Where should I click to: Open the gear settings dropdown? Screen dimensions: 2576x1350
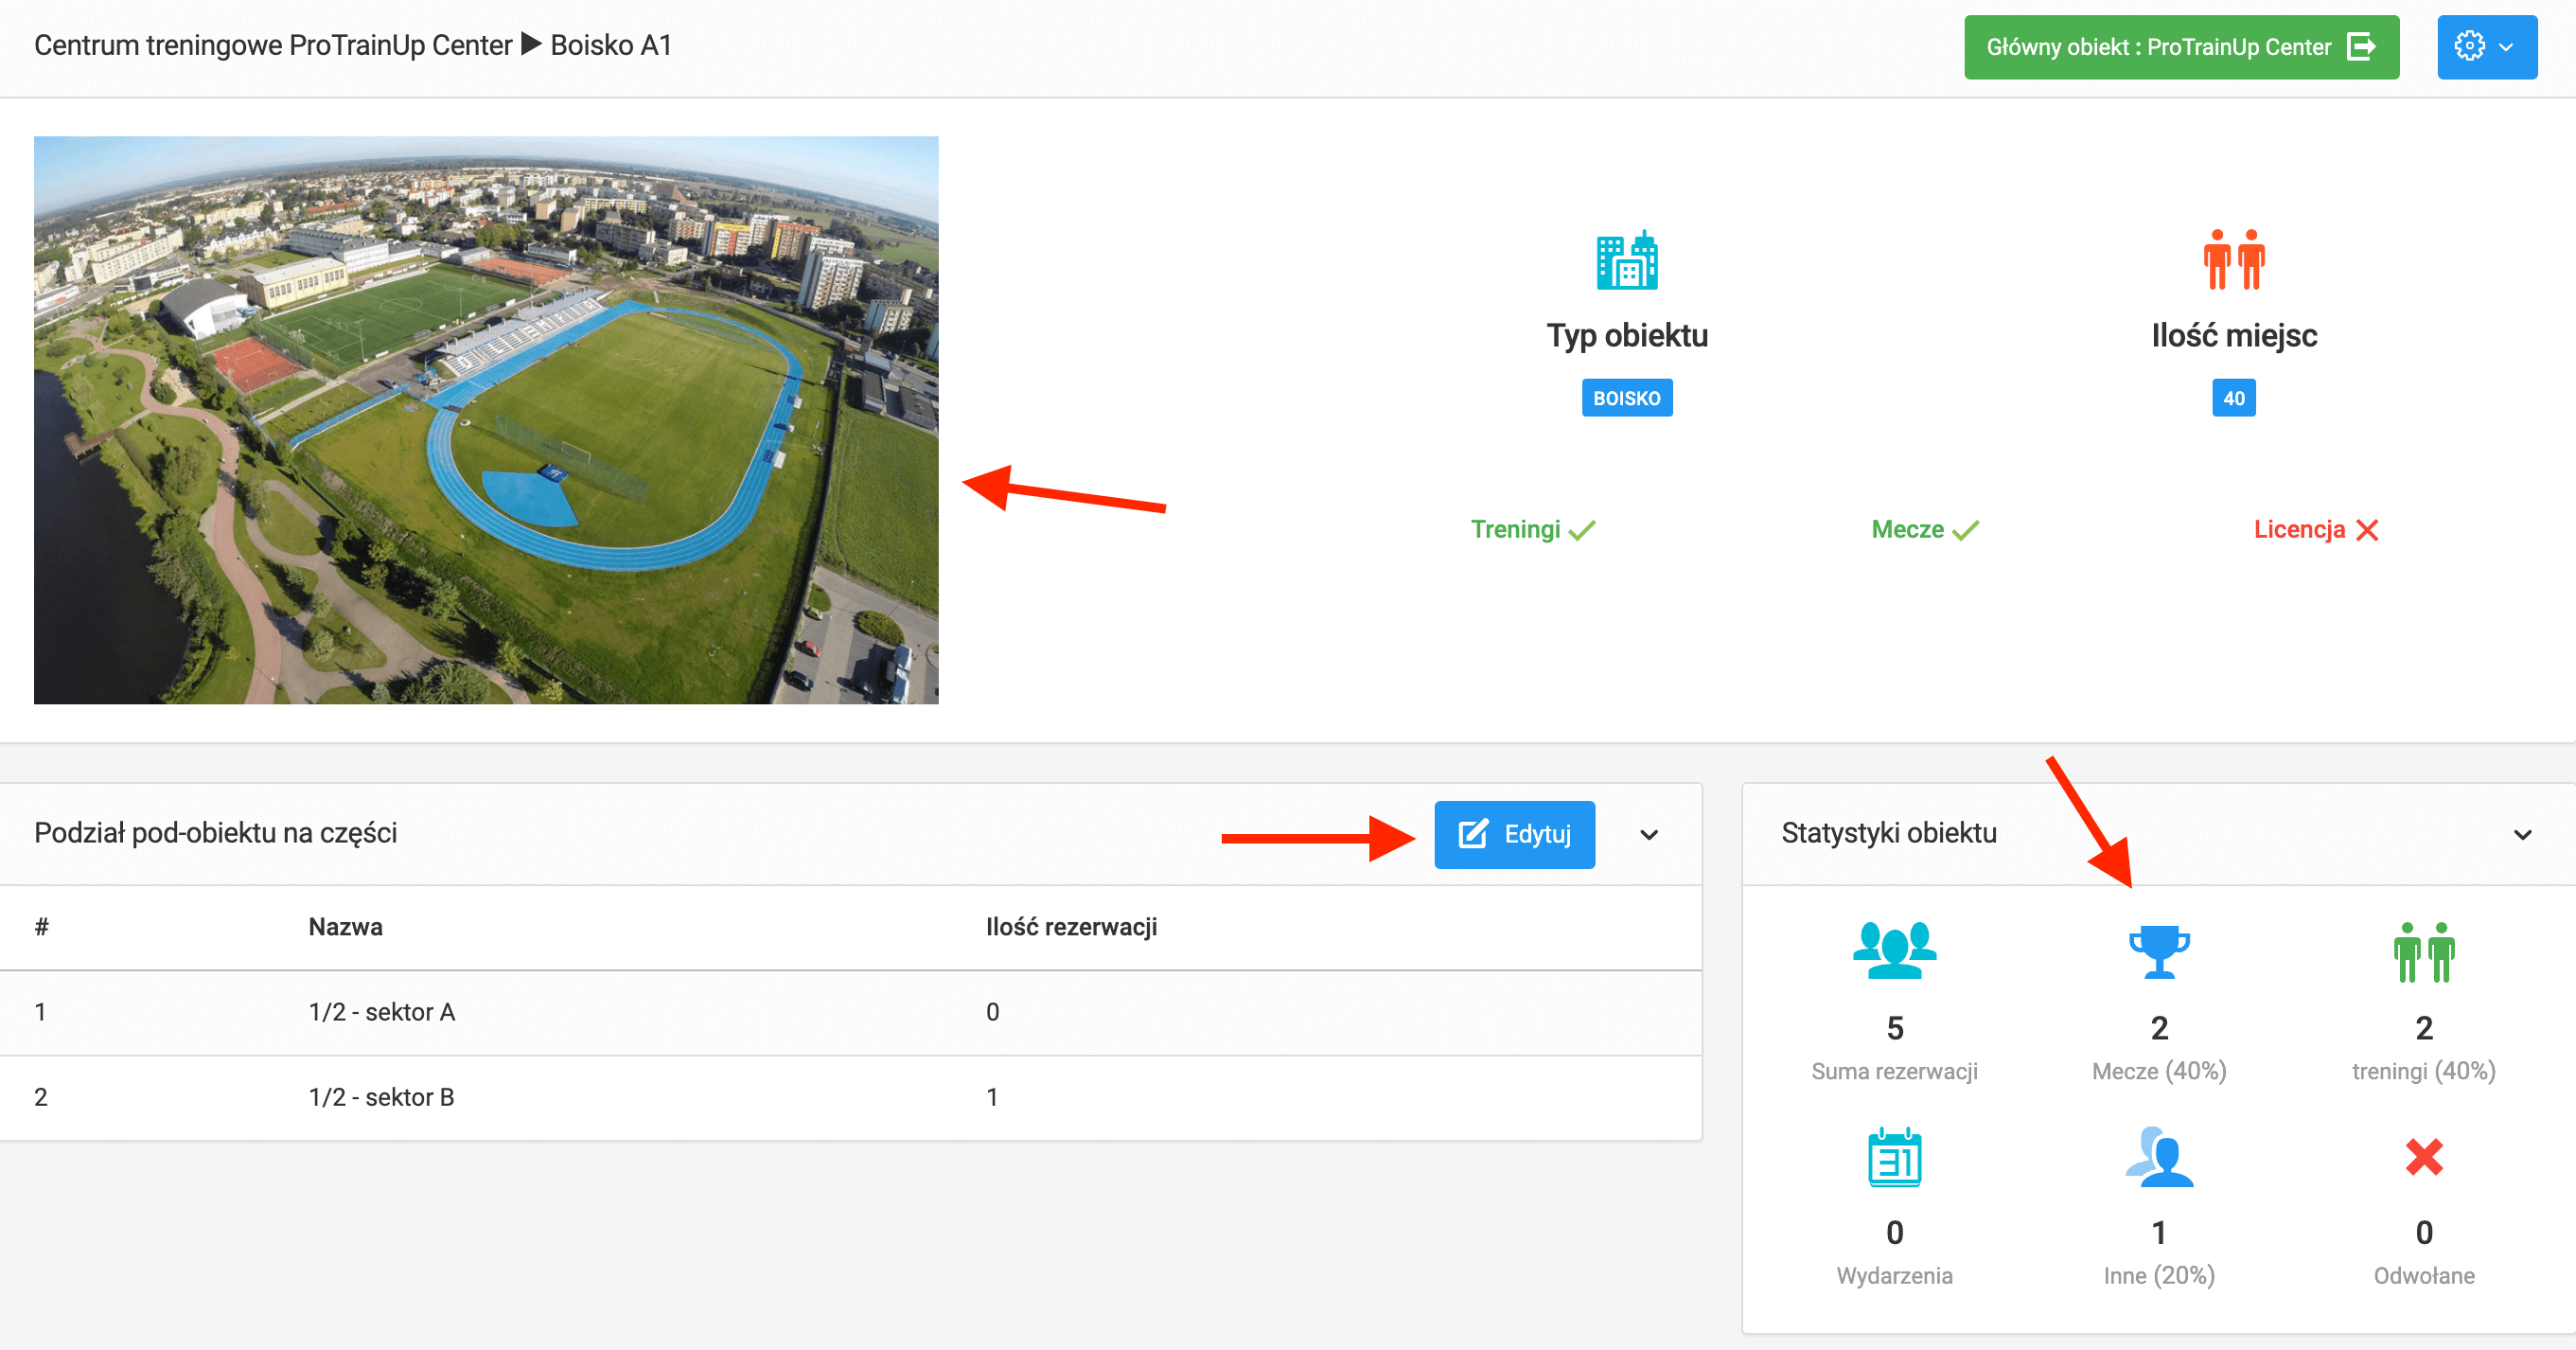2486,47
